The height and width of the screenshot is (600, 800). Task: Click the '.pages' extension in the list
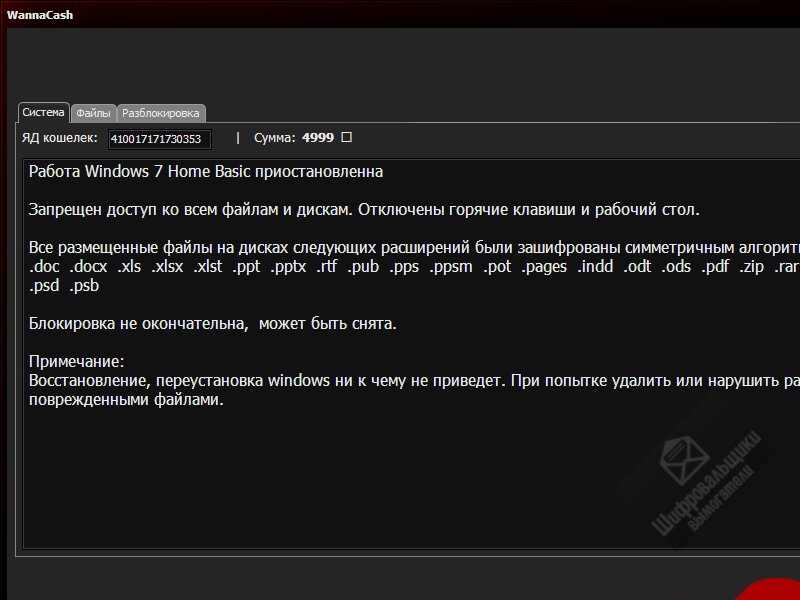click(544, 267)
